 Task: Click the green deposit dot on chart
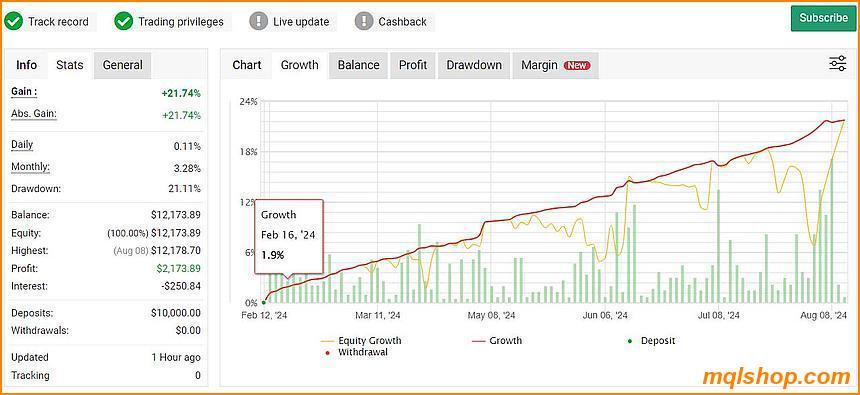coord(264,302)
